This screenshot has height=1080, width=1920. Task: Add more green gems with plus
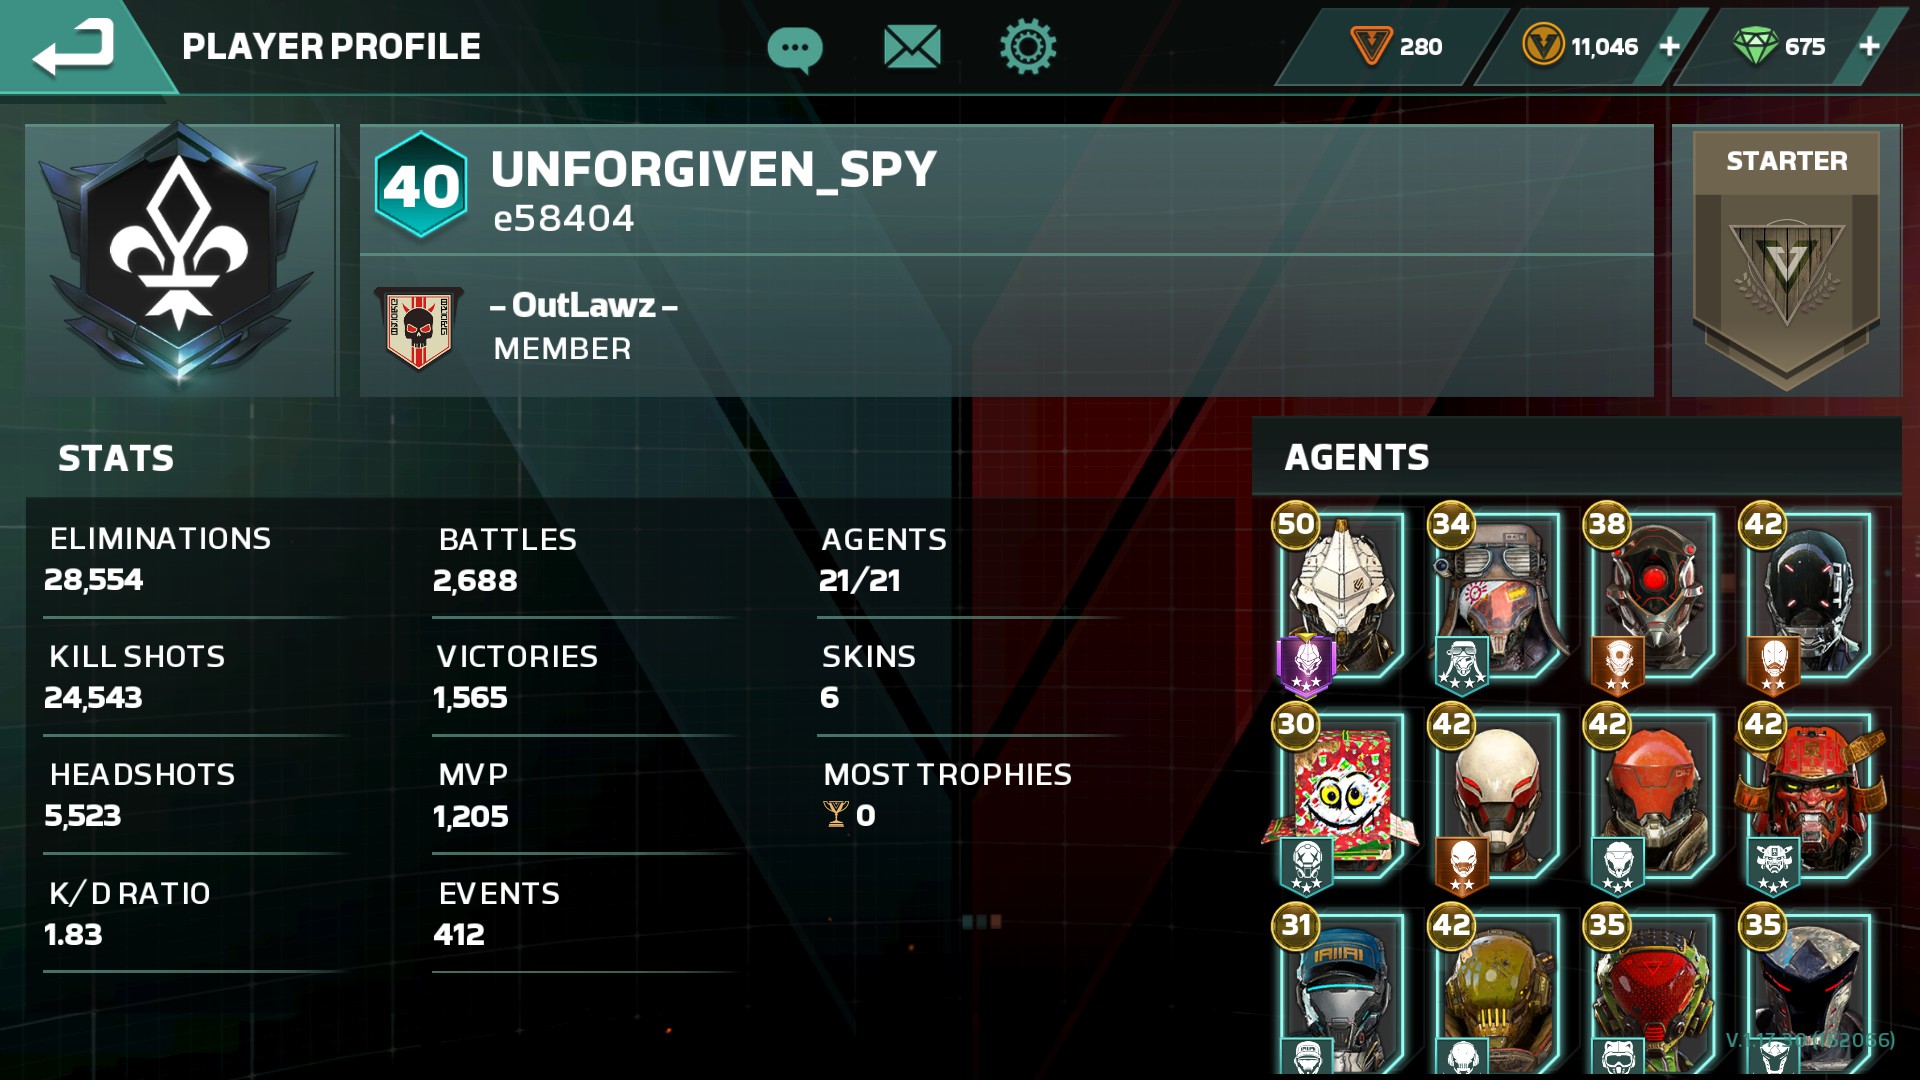pos(1869,46)
